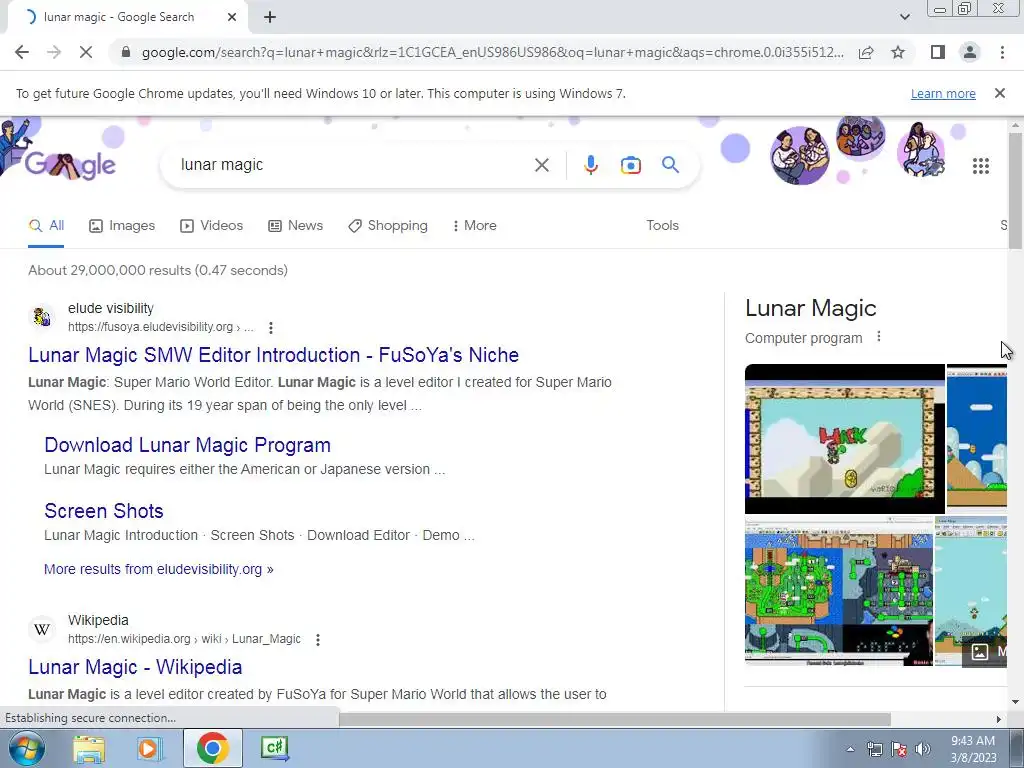Switch to Videos results tab

[x=211, y=226]
